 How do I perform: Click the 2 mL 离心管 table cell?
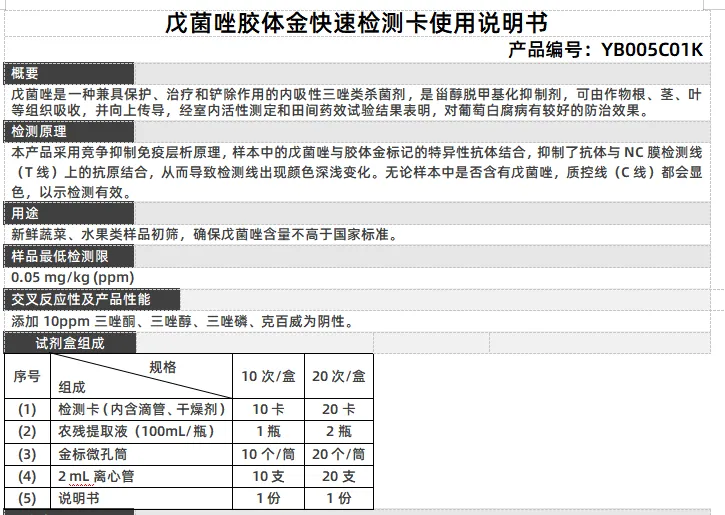click(x=141, y=476)
